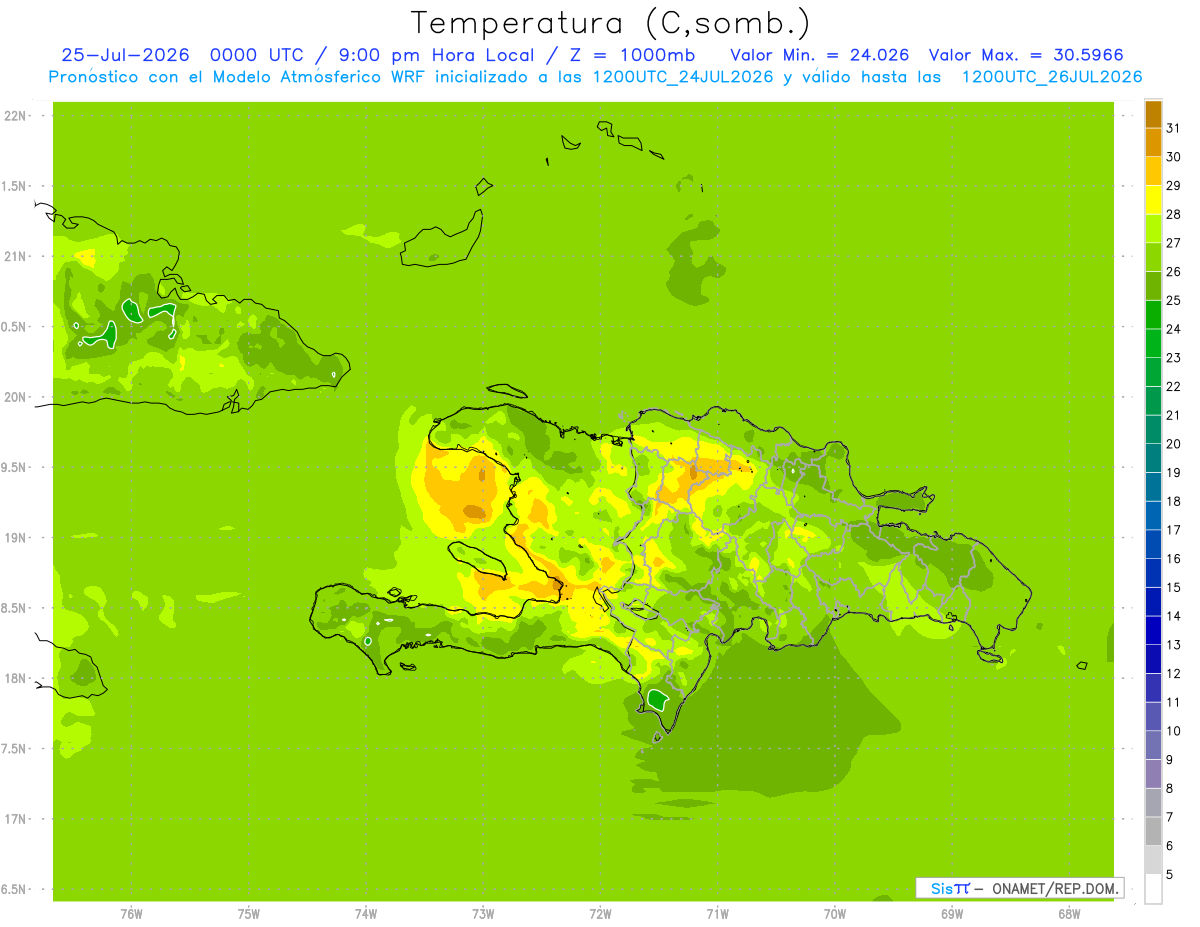Click the yellow colorbar segment between 28 and 29
This screenshot has width=1200, height=927.
(1153, 200)
